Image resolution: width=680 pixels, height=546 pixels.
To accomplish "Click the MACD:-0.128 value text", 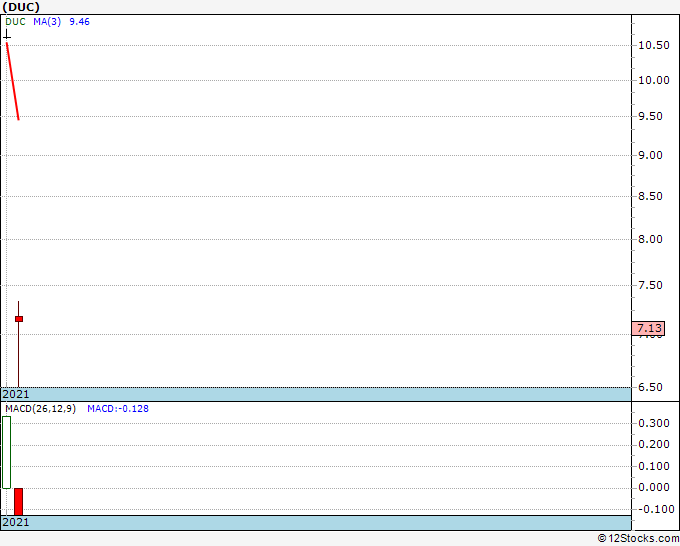I will pyautogui.click(x=118, y=409).
